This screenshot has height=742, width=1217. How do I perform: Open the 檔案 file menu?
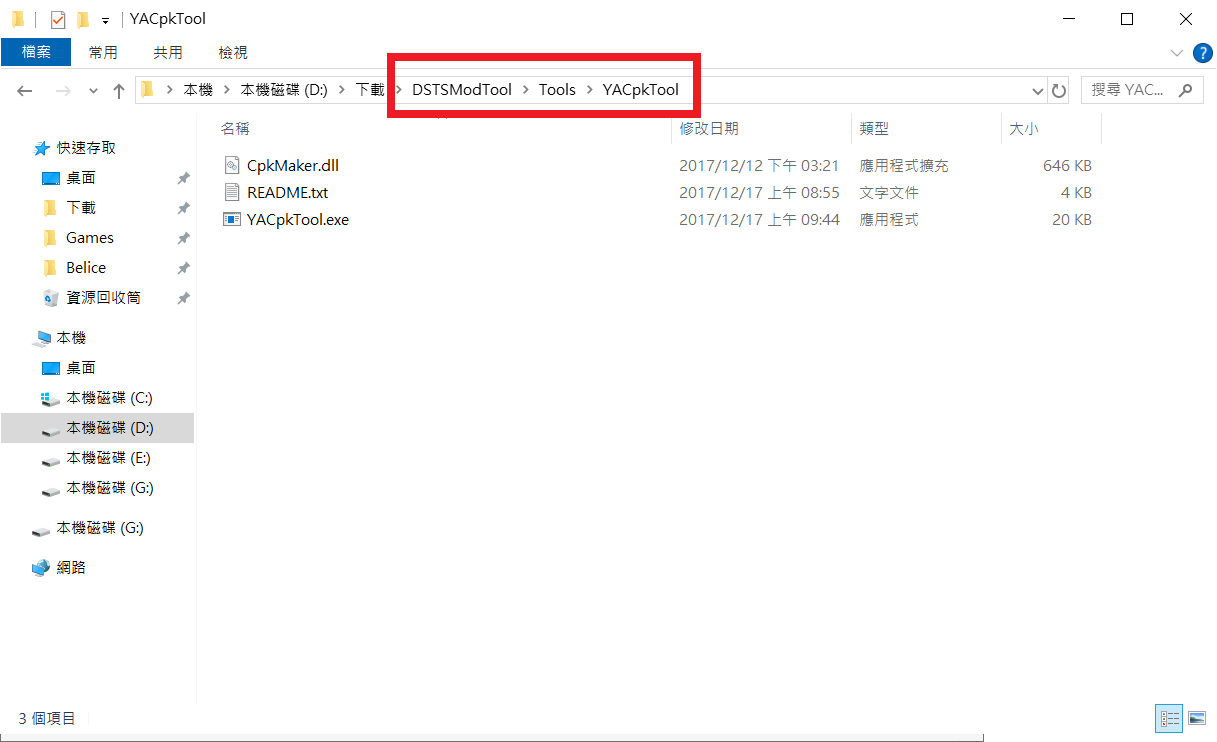click(36, 52)
